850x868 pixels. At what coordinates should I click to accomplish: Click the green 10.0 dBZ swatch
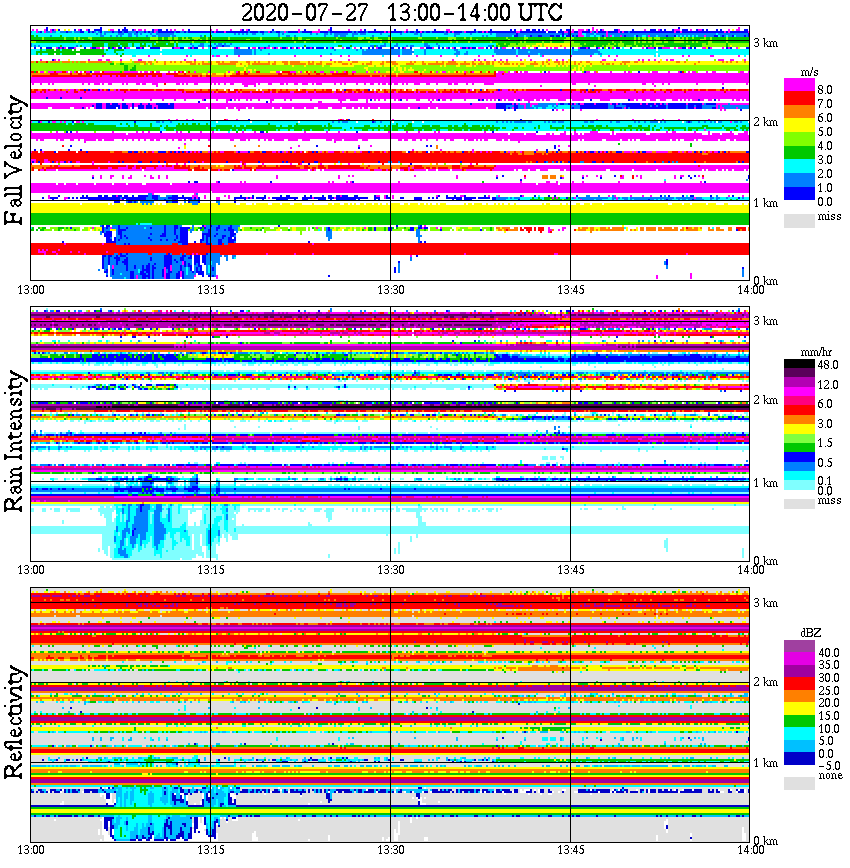pyautogui.click(x=799, y=721)
